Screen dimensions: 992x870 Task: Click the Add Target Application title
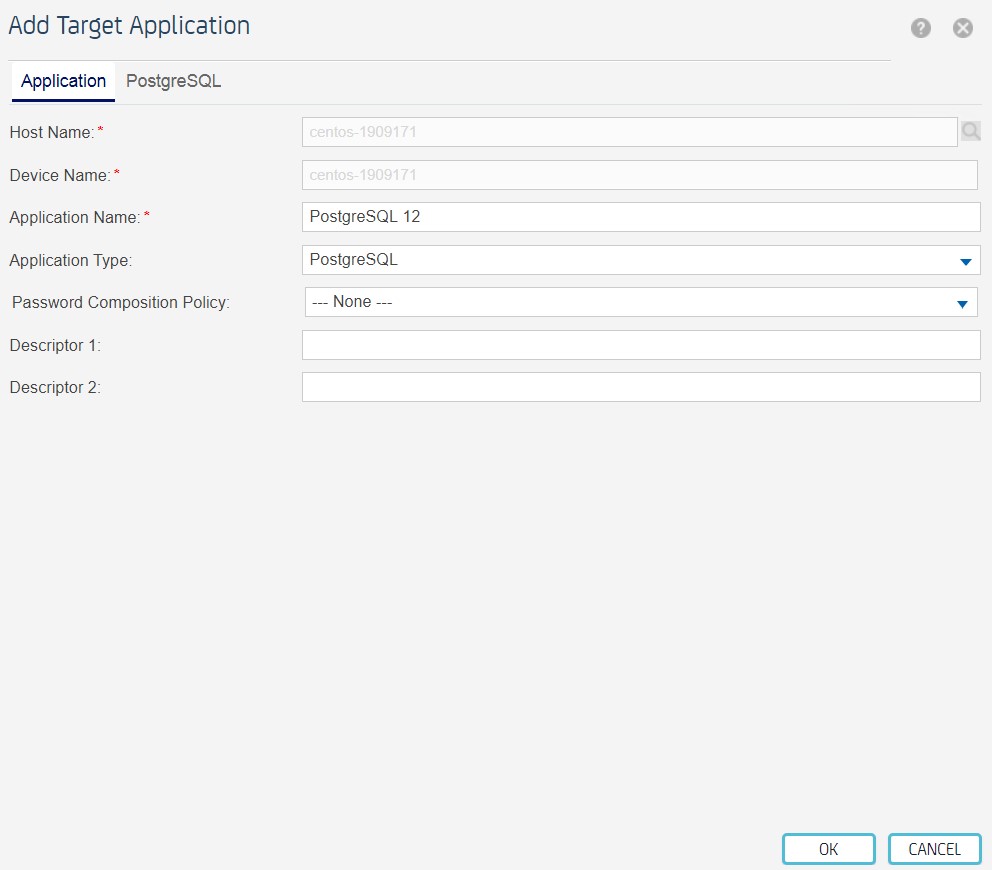pos(129,26)
